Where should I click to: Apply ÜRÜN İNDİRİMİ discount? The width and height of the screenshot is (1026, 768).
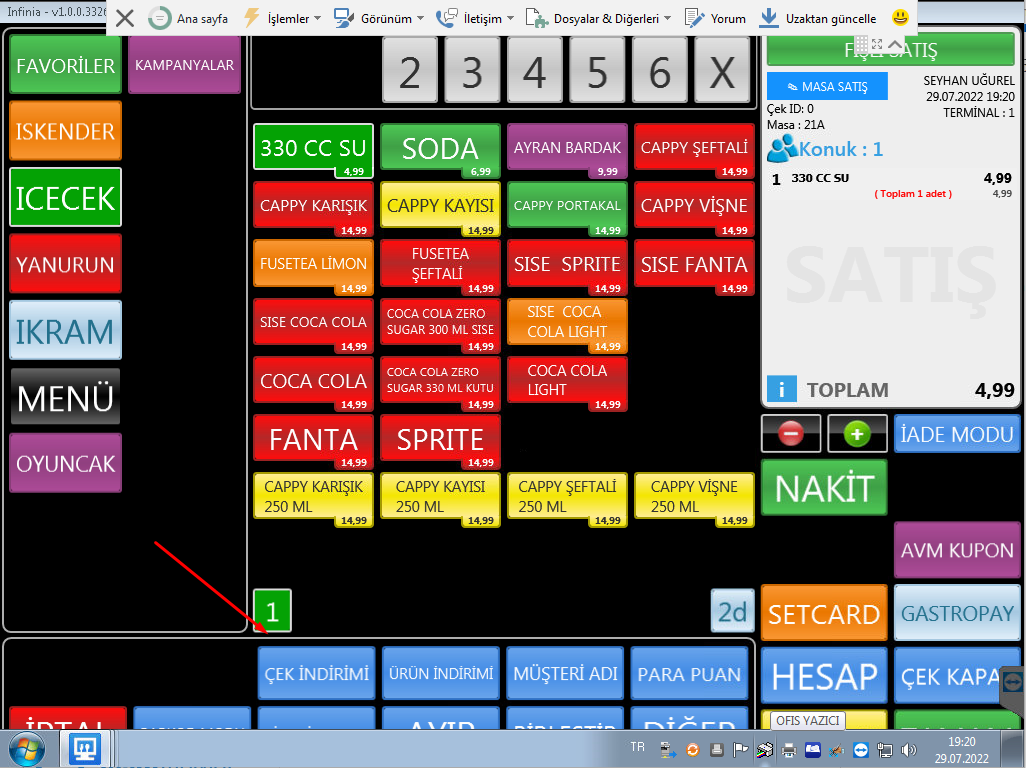click(441, 673)
